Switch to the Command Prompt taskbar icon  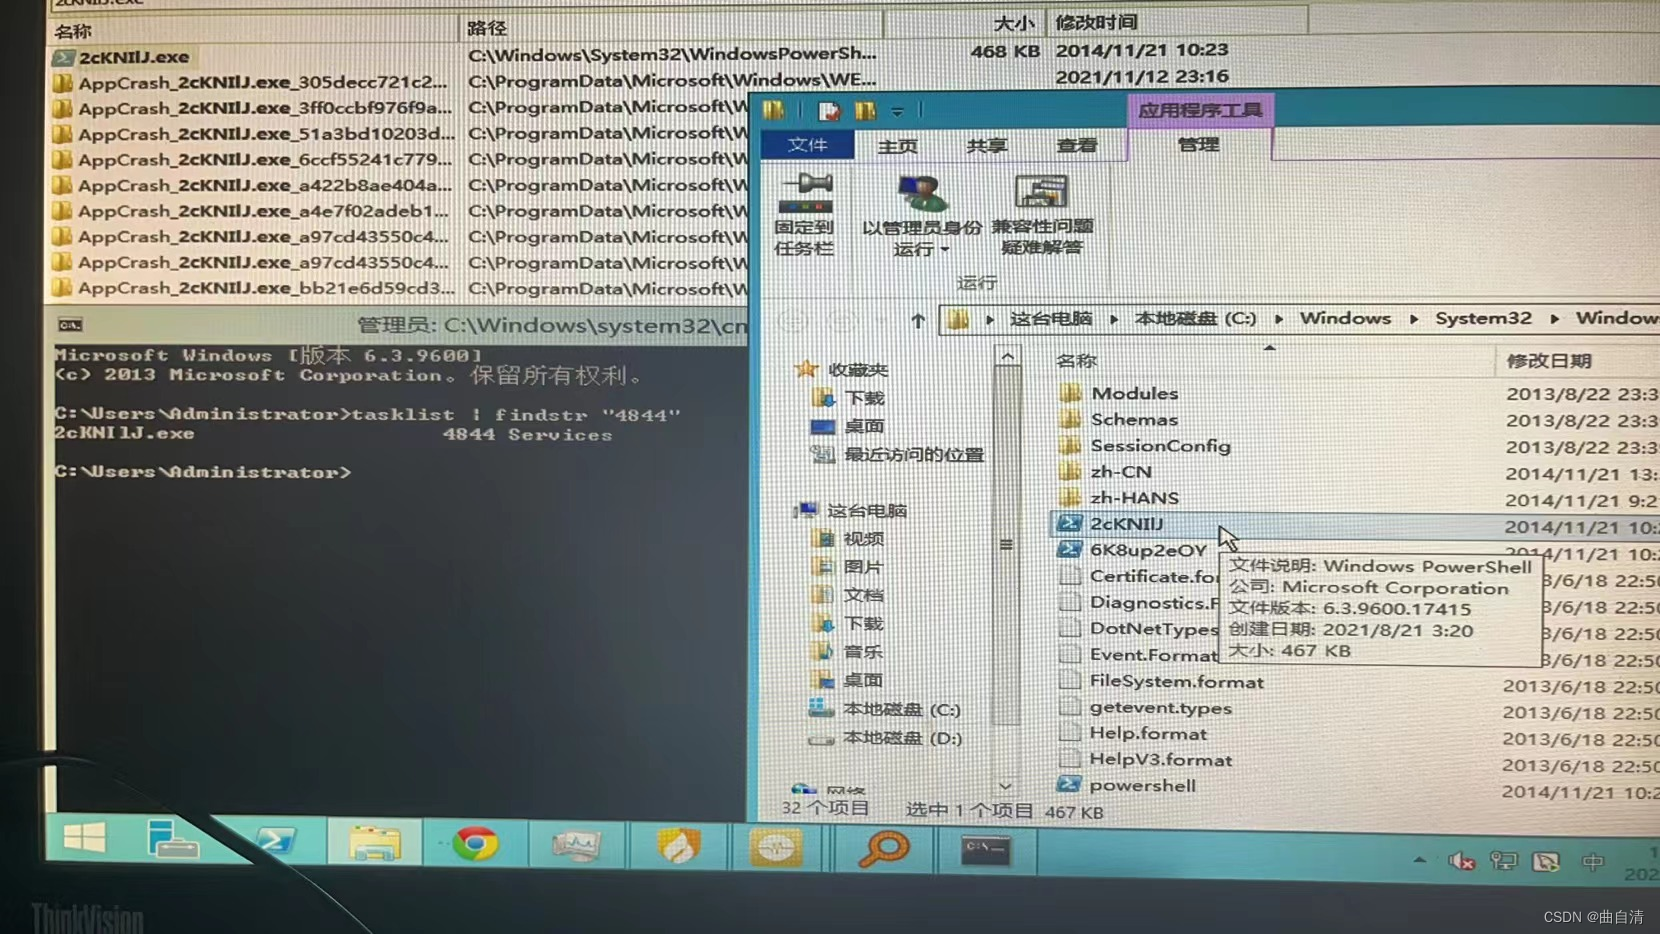pos(985,850)
